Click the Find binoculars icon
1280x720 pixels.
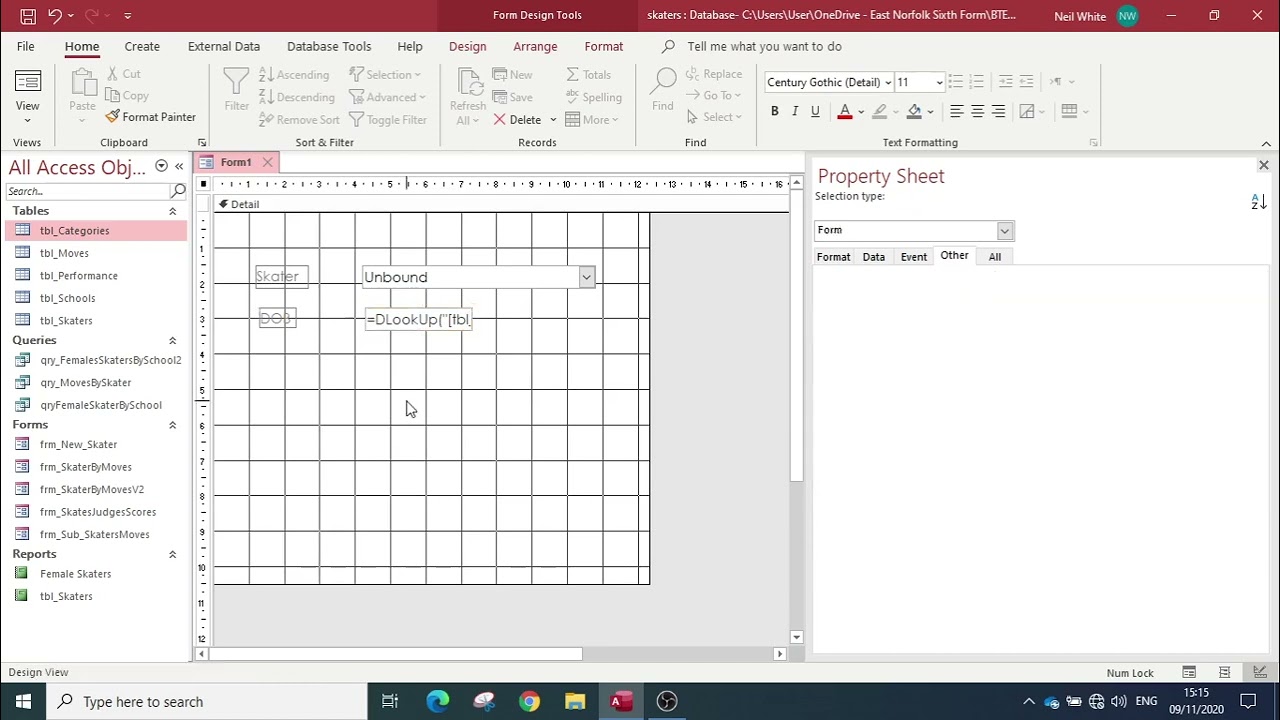[662, 82]
